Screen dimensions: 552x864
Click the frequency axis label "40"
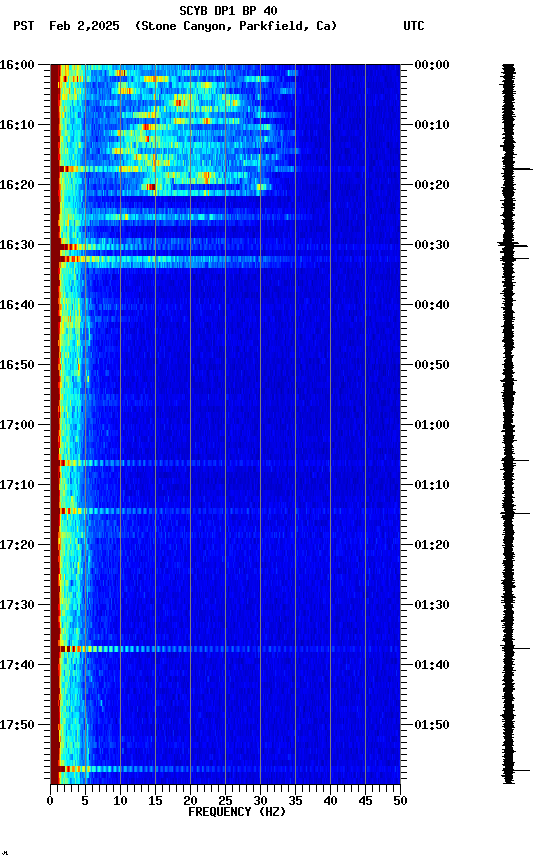pos(331,801)
